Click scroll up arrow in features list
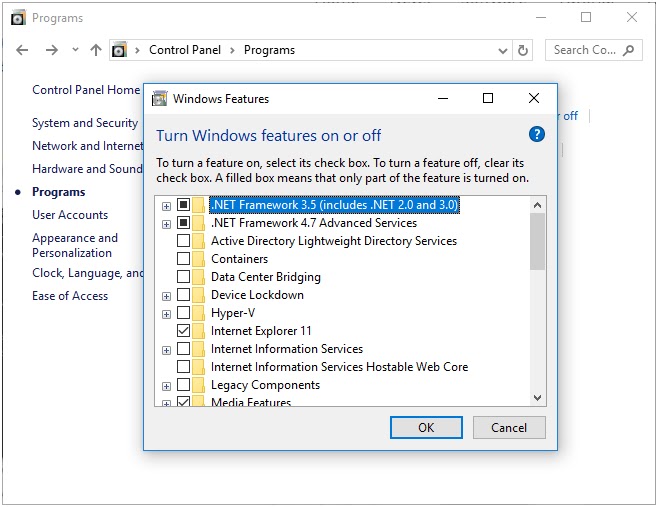The width and height of the screenshot is (658, 507). pos(538,205)
